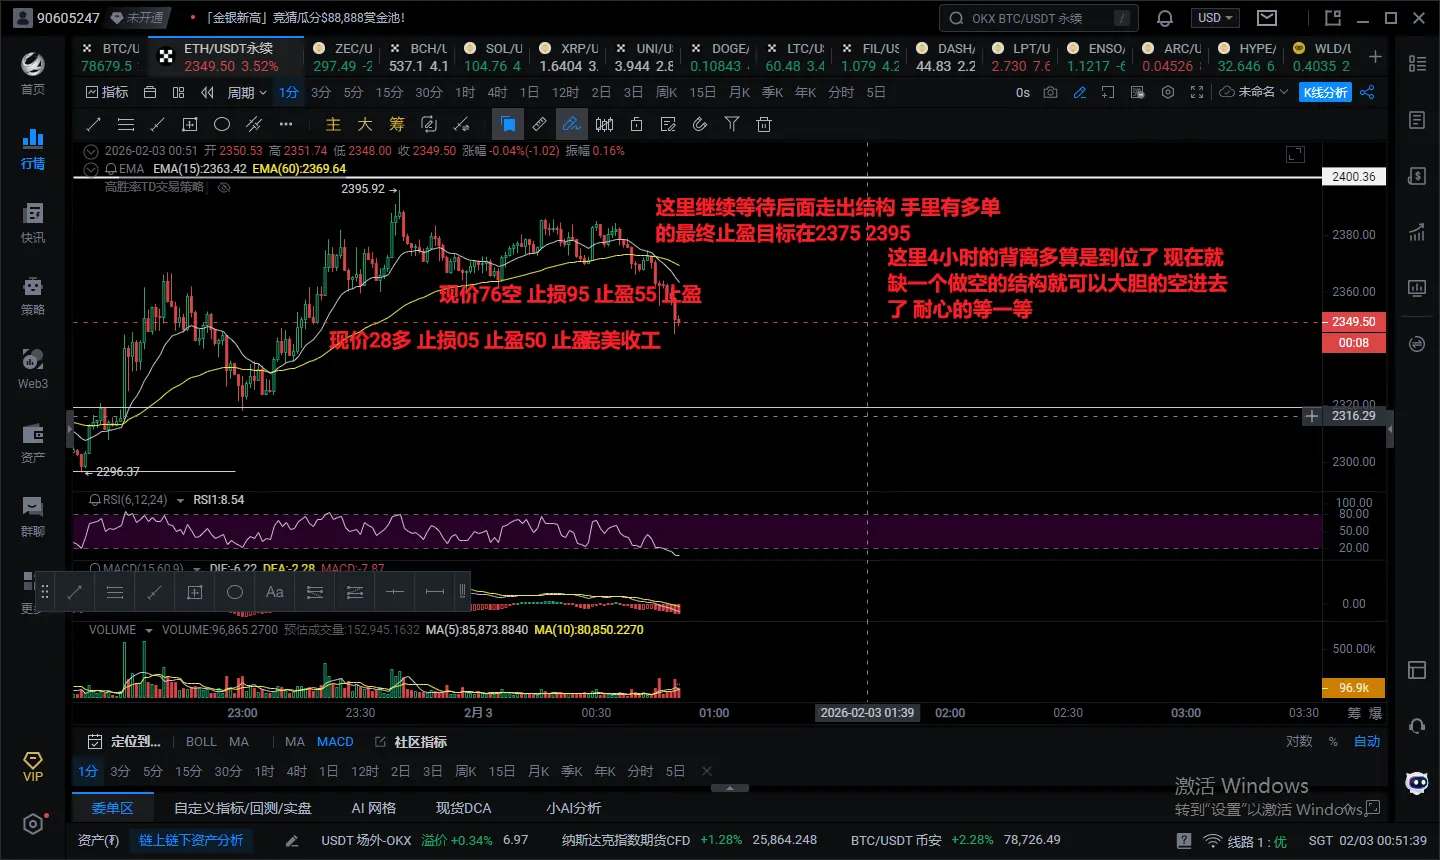The width and height of the screenshot is (1440, 860).
Task: Click the notification bell icon
Action: coord(1165,18)
